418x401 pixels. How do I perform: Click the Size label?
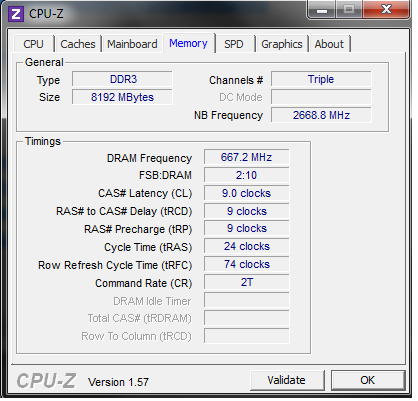[49, 97]
